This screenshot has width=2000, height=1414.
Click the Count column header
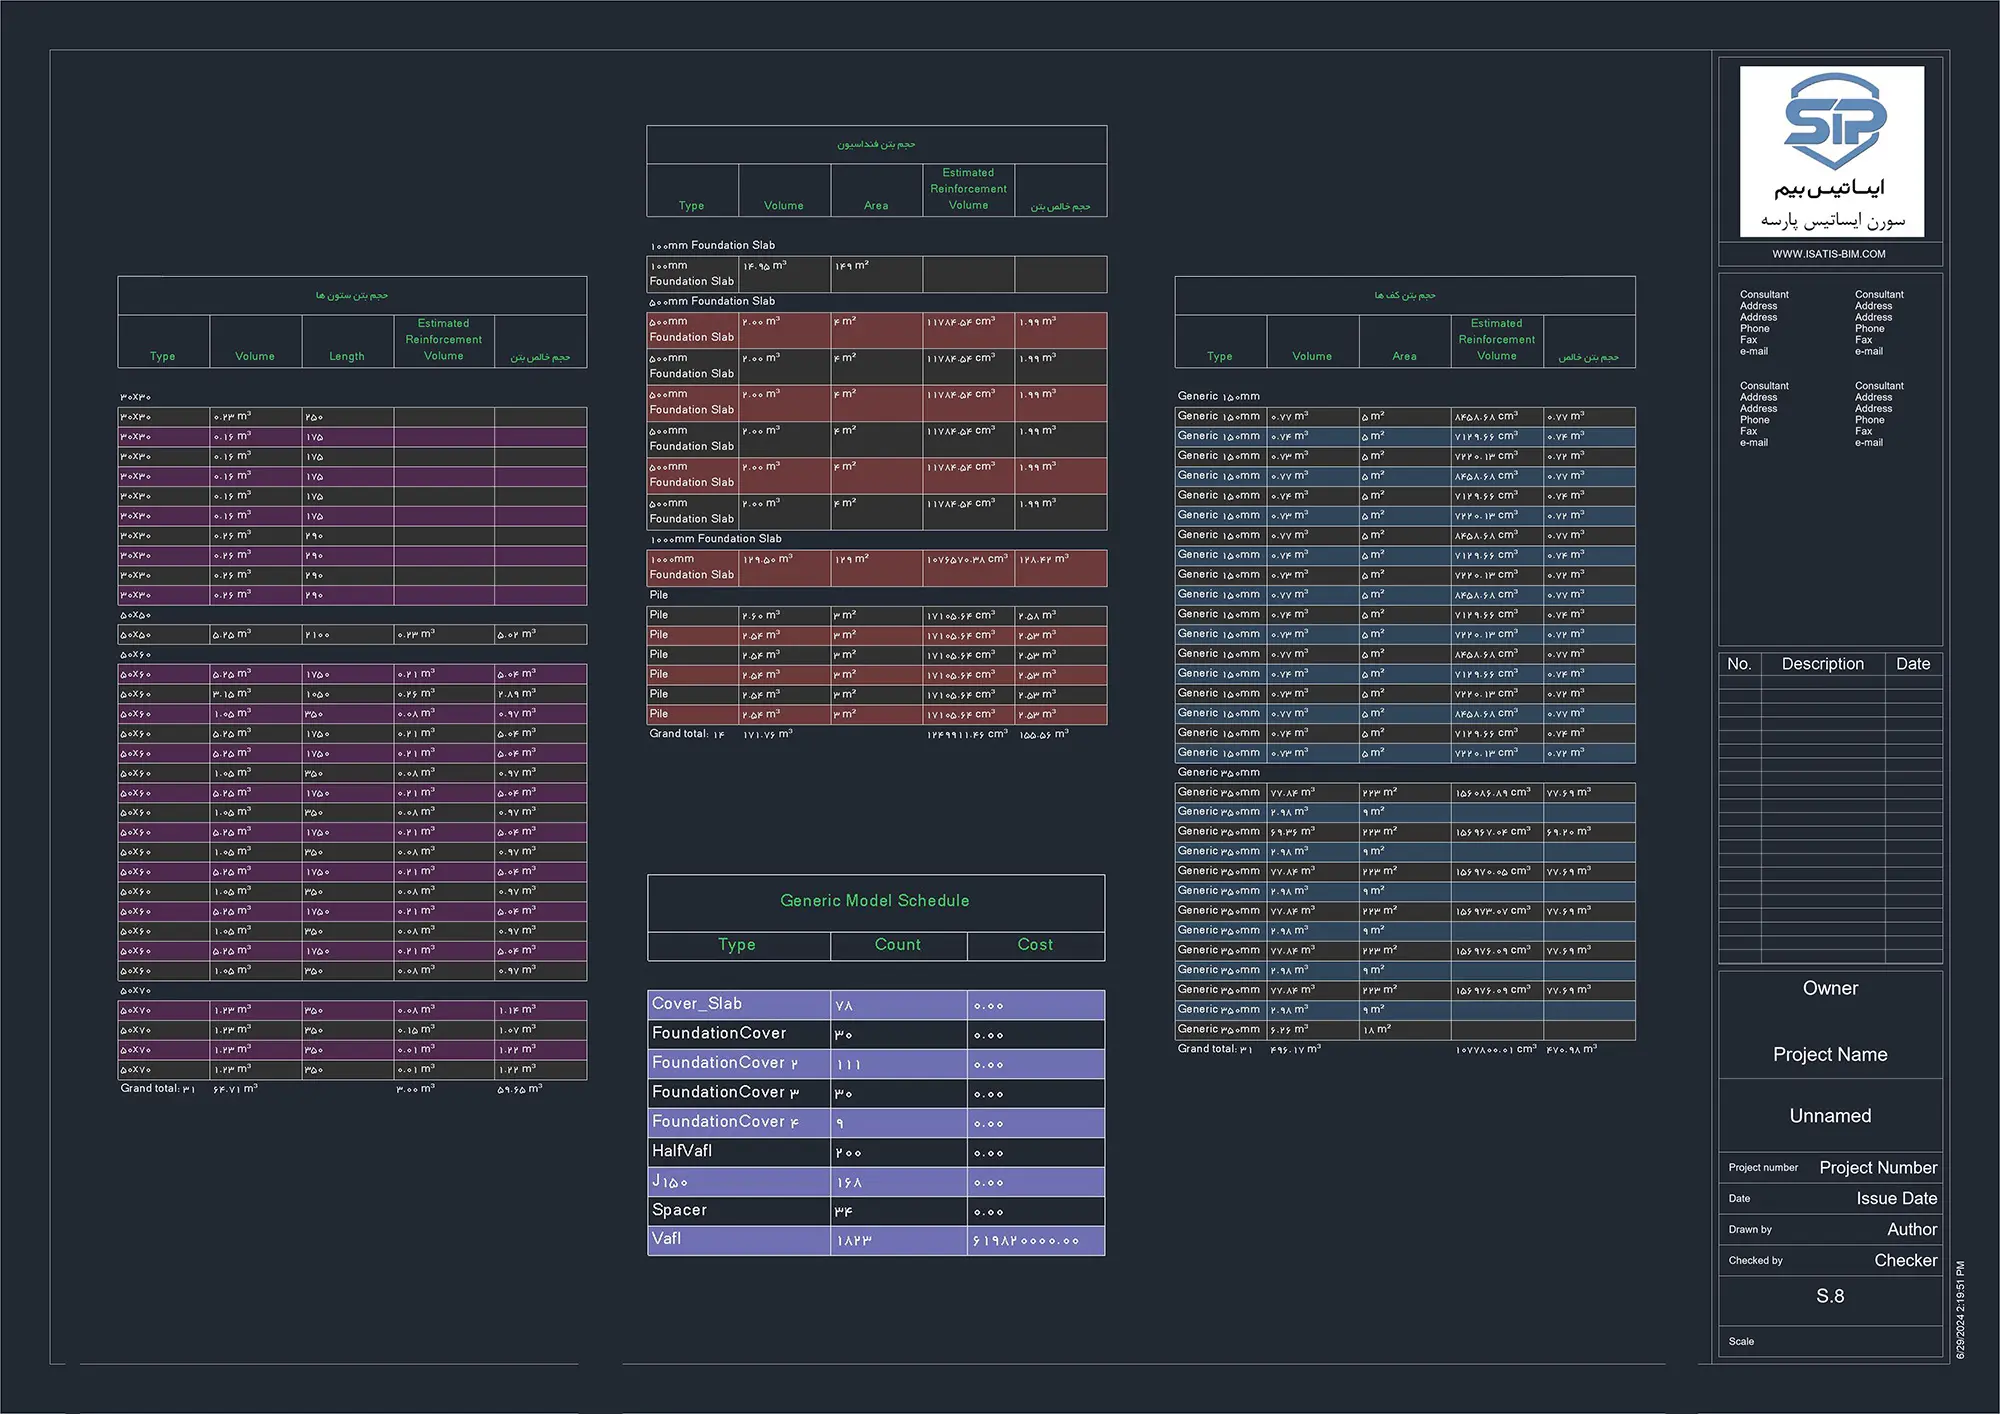[x=898, y=945]
